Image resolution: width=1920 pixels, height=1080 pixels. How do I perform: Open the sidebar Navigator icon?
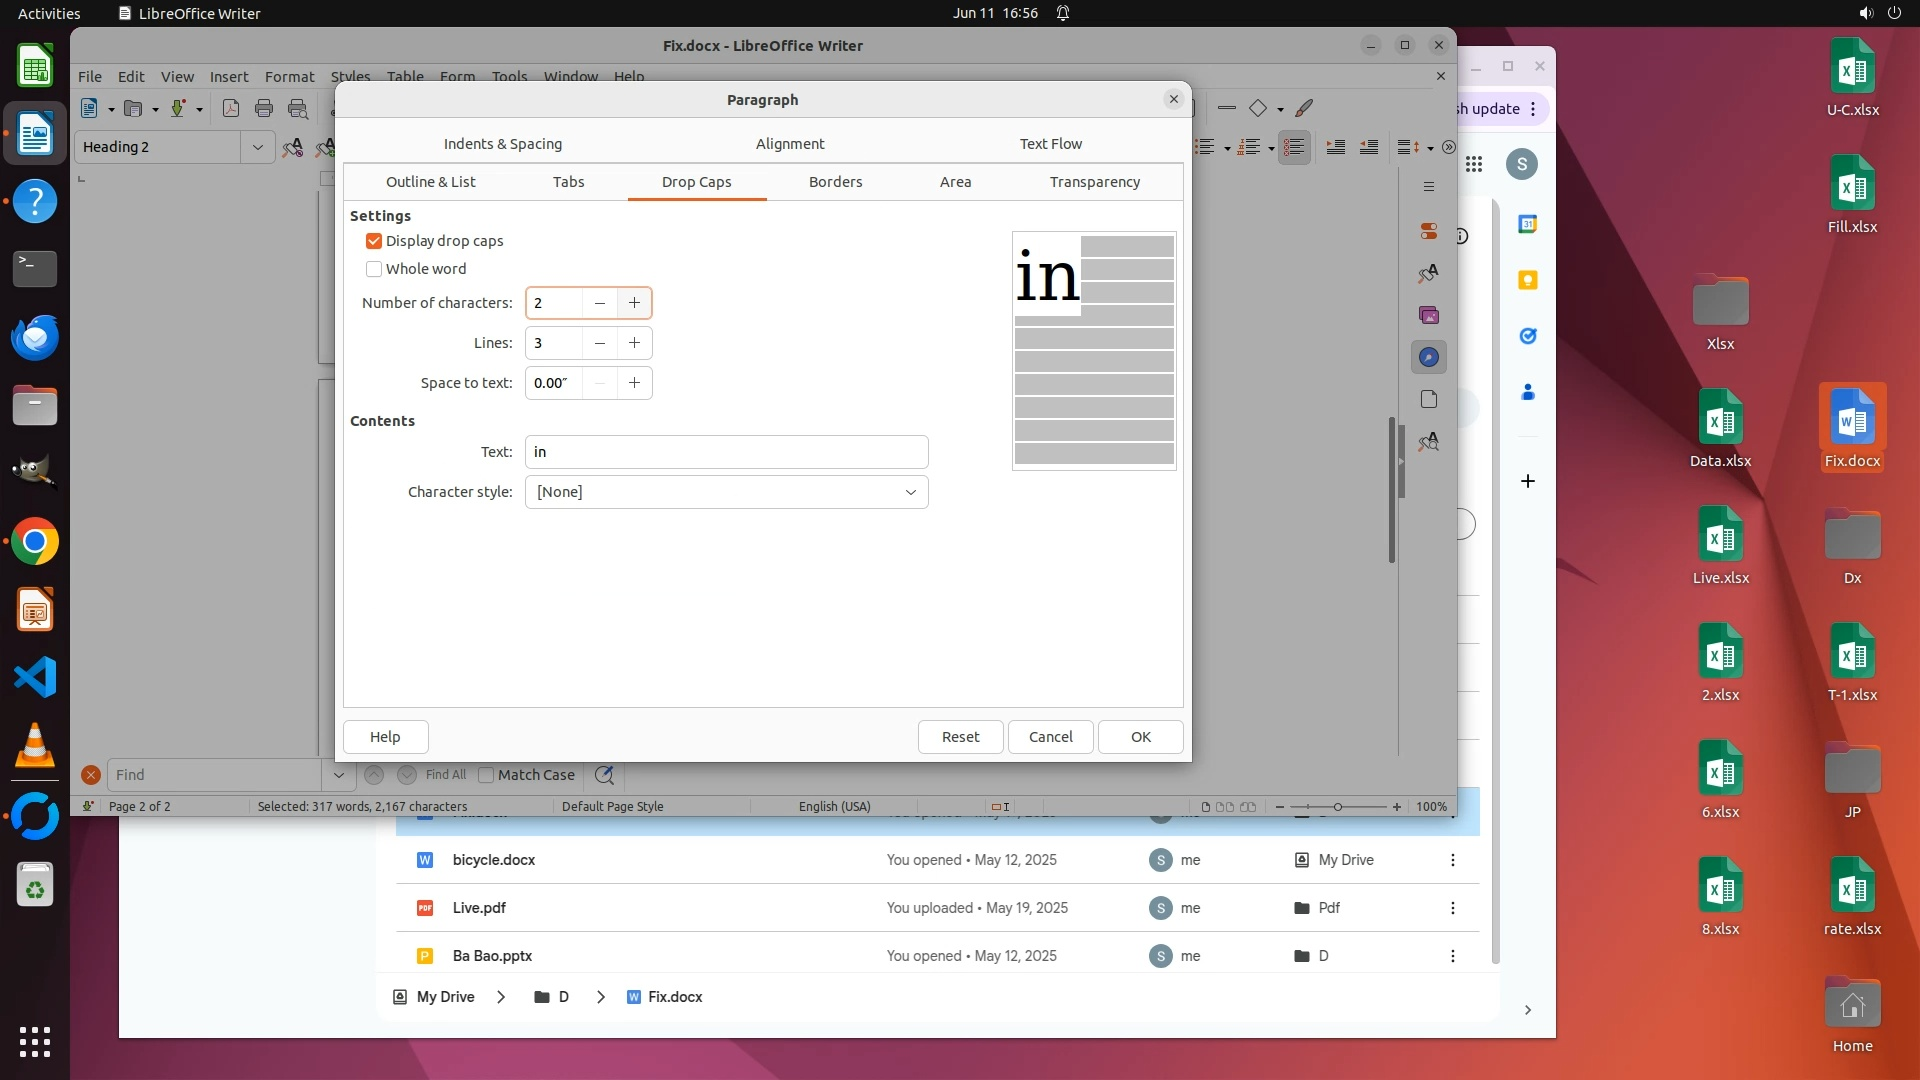(1429, 357)
